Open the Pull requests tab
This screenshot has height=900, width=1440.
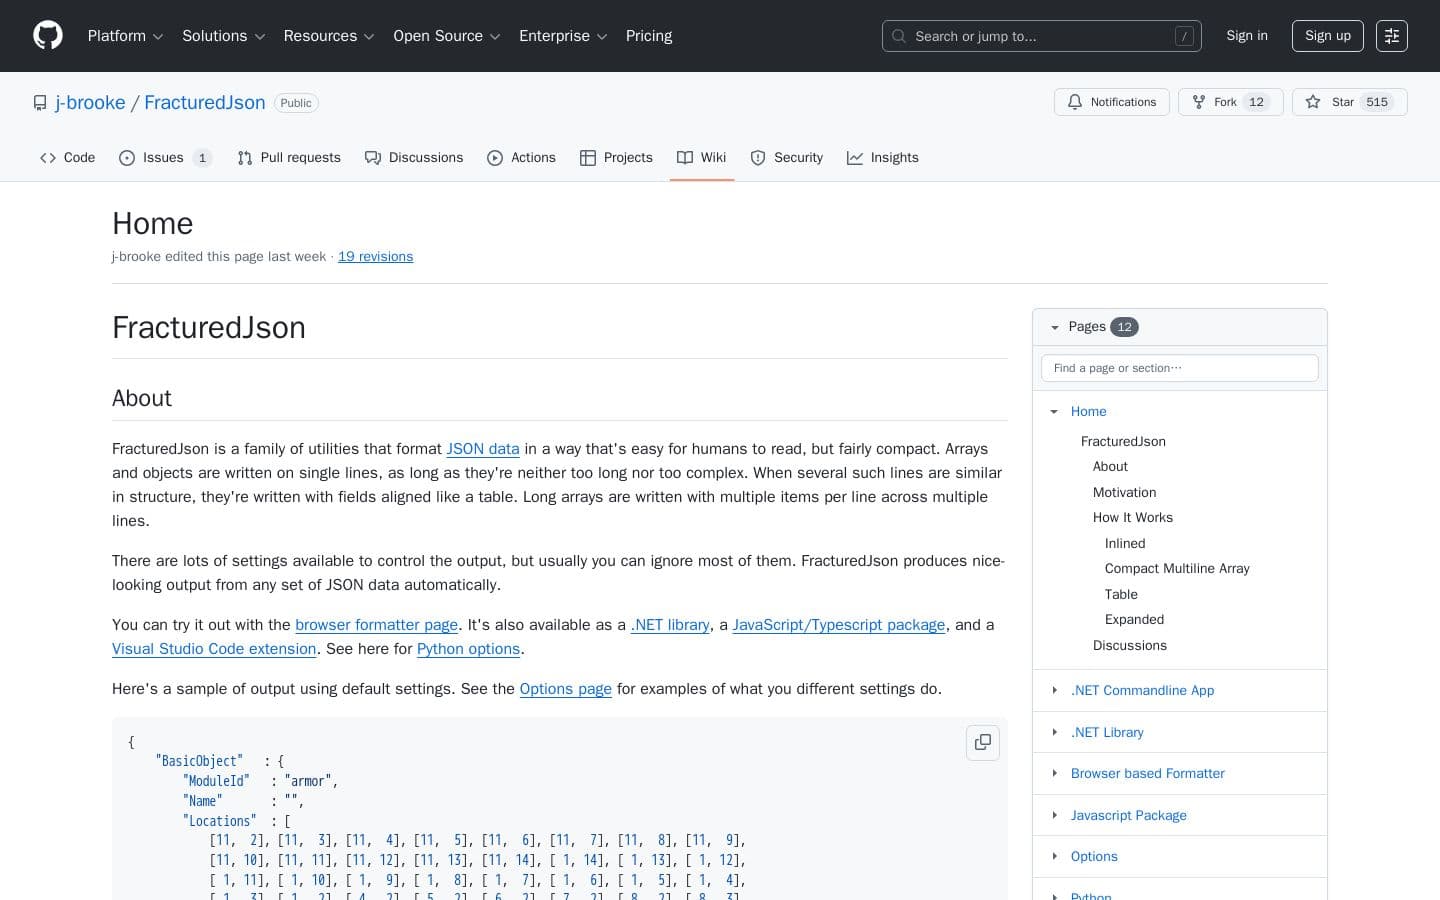[289, 158]
